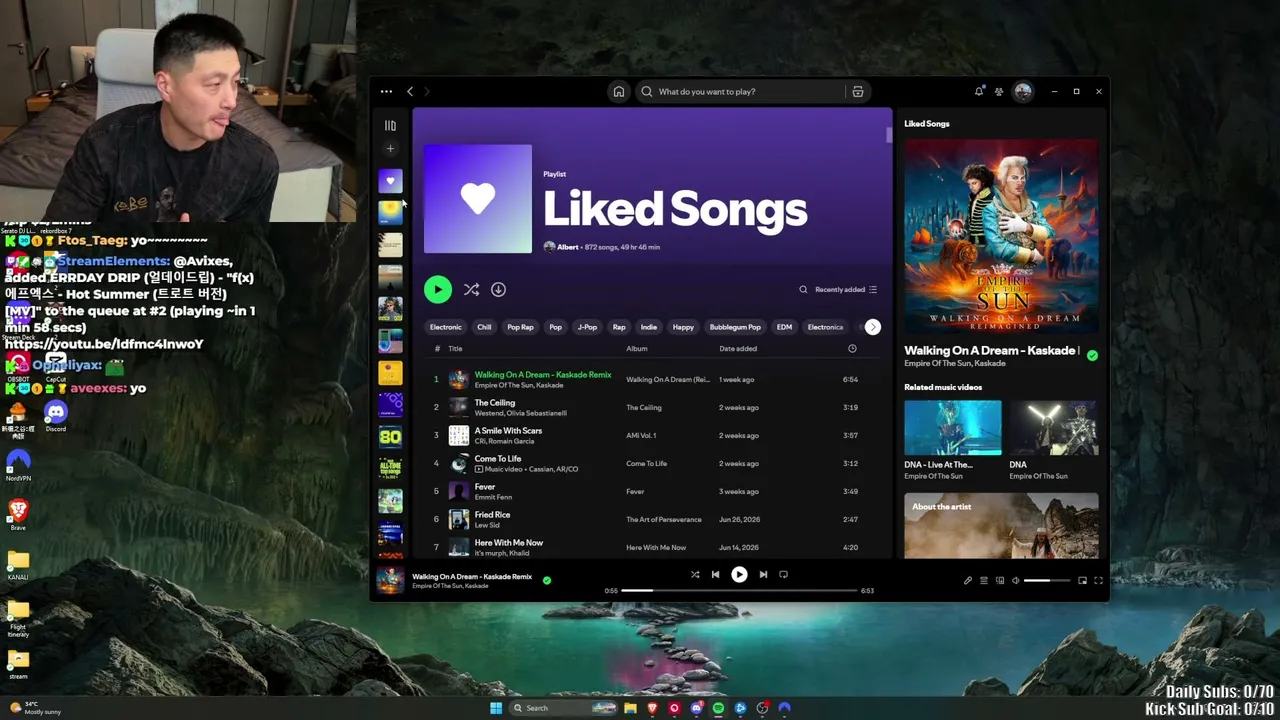Open playlist owner Albert profile link
Image resolution: width=1280 pixels, height=720 pixels.
[x=568, y=247]
